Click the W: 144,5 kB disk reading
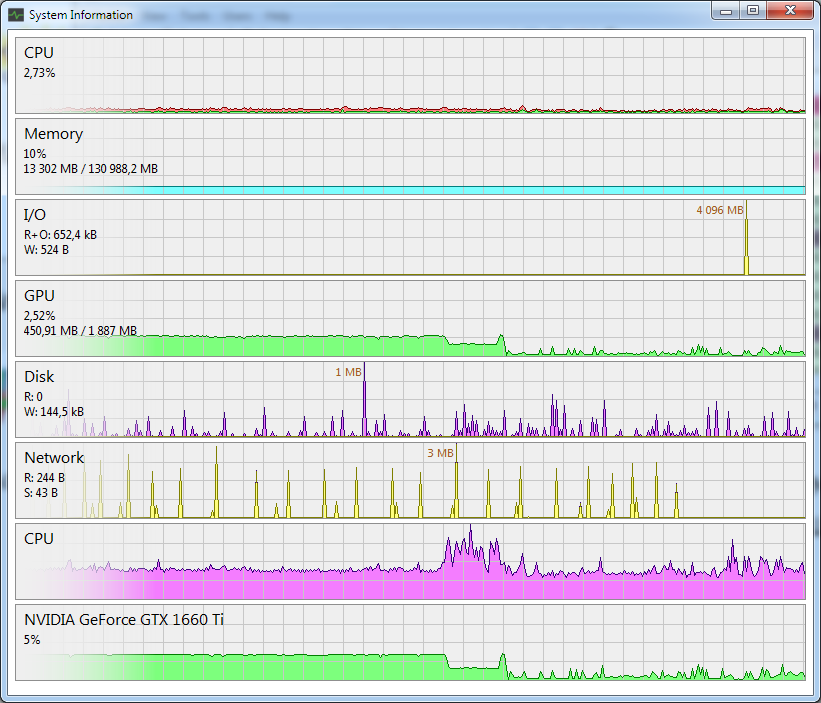Viewport: 821px width, 703px height. coord(54,412)
